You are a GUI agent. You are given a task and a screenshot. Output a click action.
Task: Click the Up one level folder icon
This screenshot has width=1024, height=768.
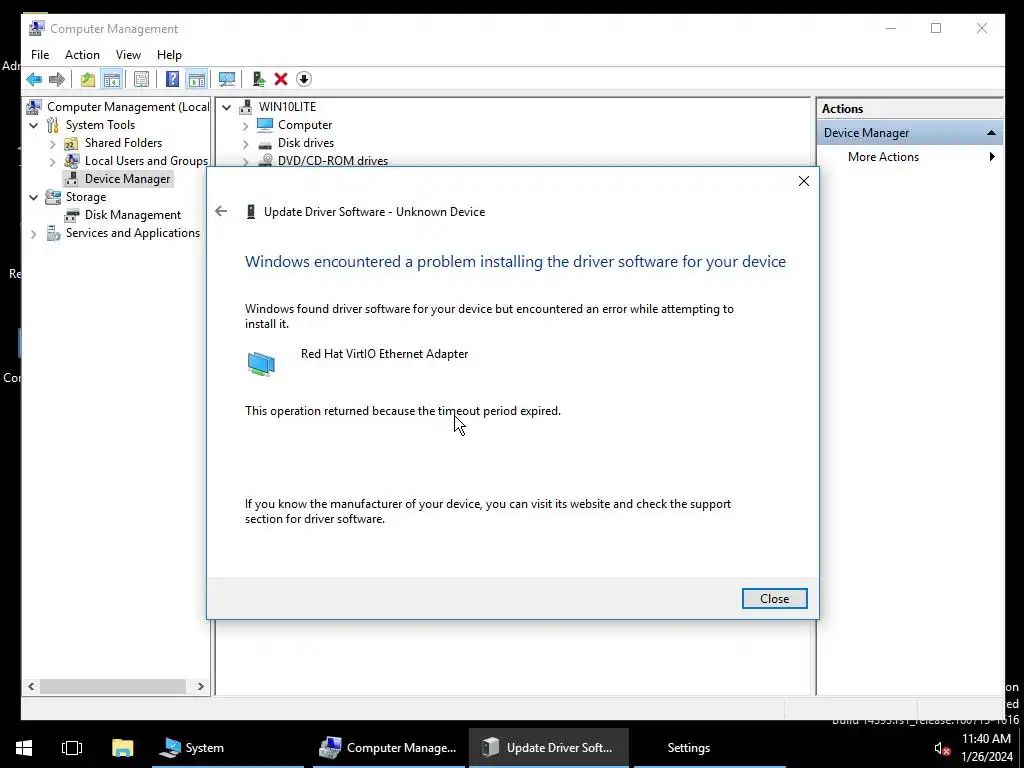[88, 80]
